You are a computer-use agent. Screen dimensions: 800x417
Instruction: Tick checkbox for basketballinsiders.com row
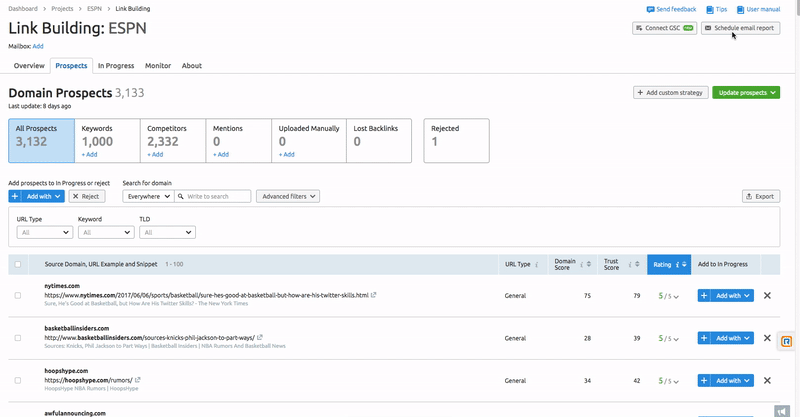18,338
